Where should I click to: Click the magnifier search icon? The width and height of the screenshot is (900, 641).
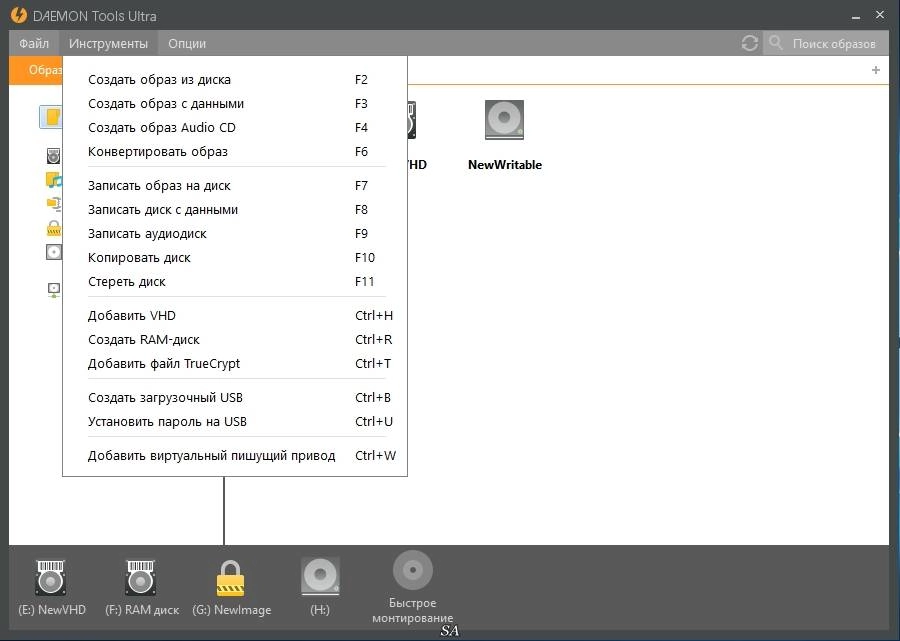776,42
